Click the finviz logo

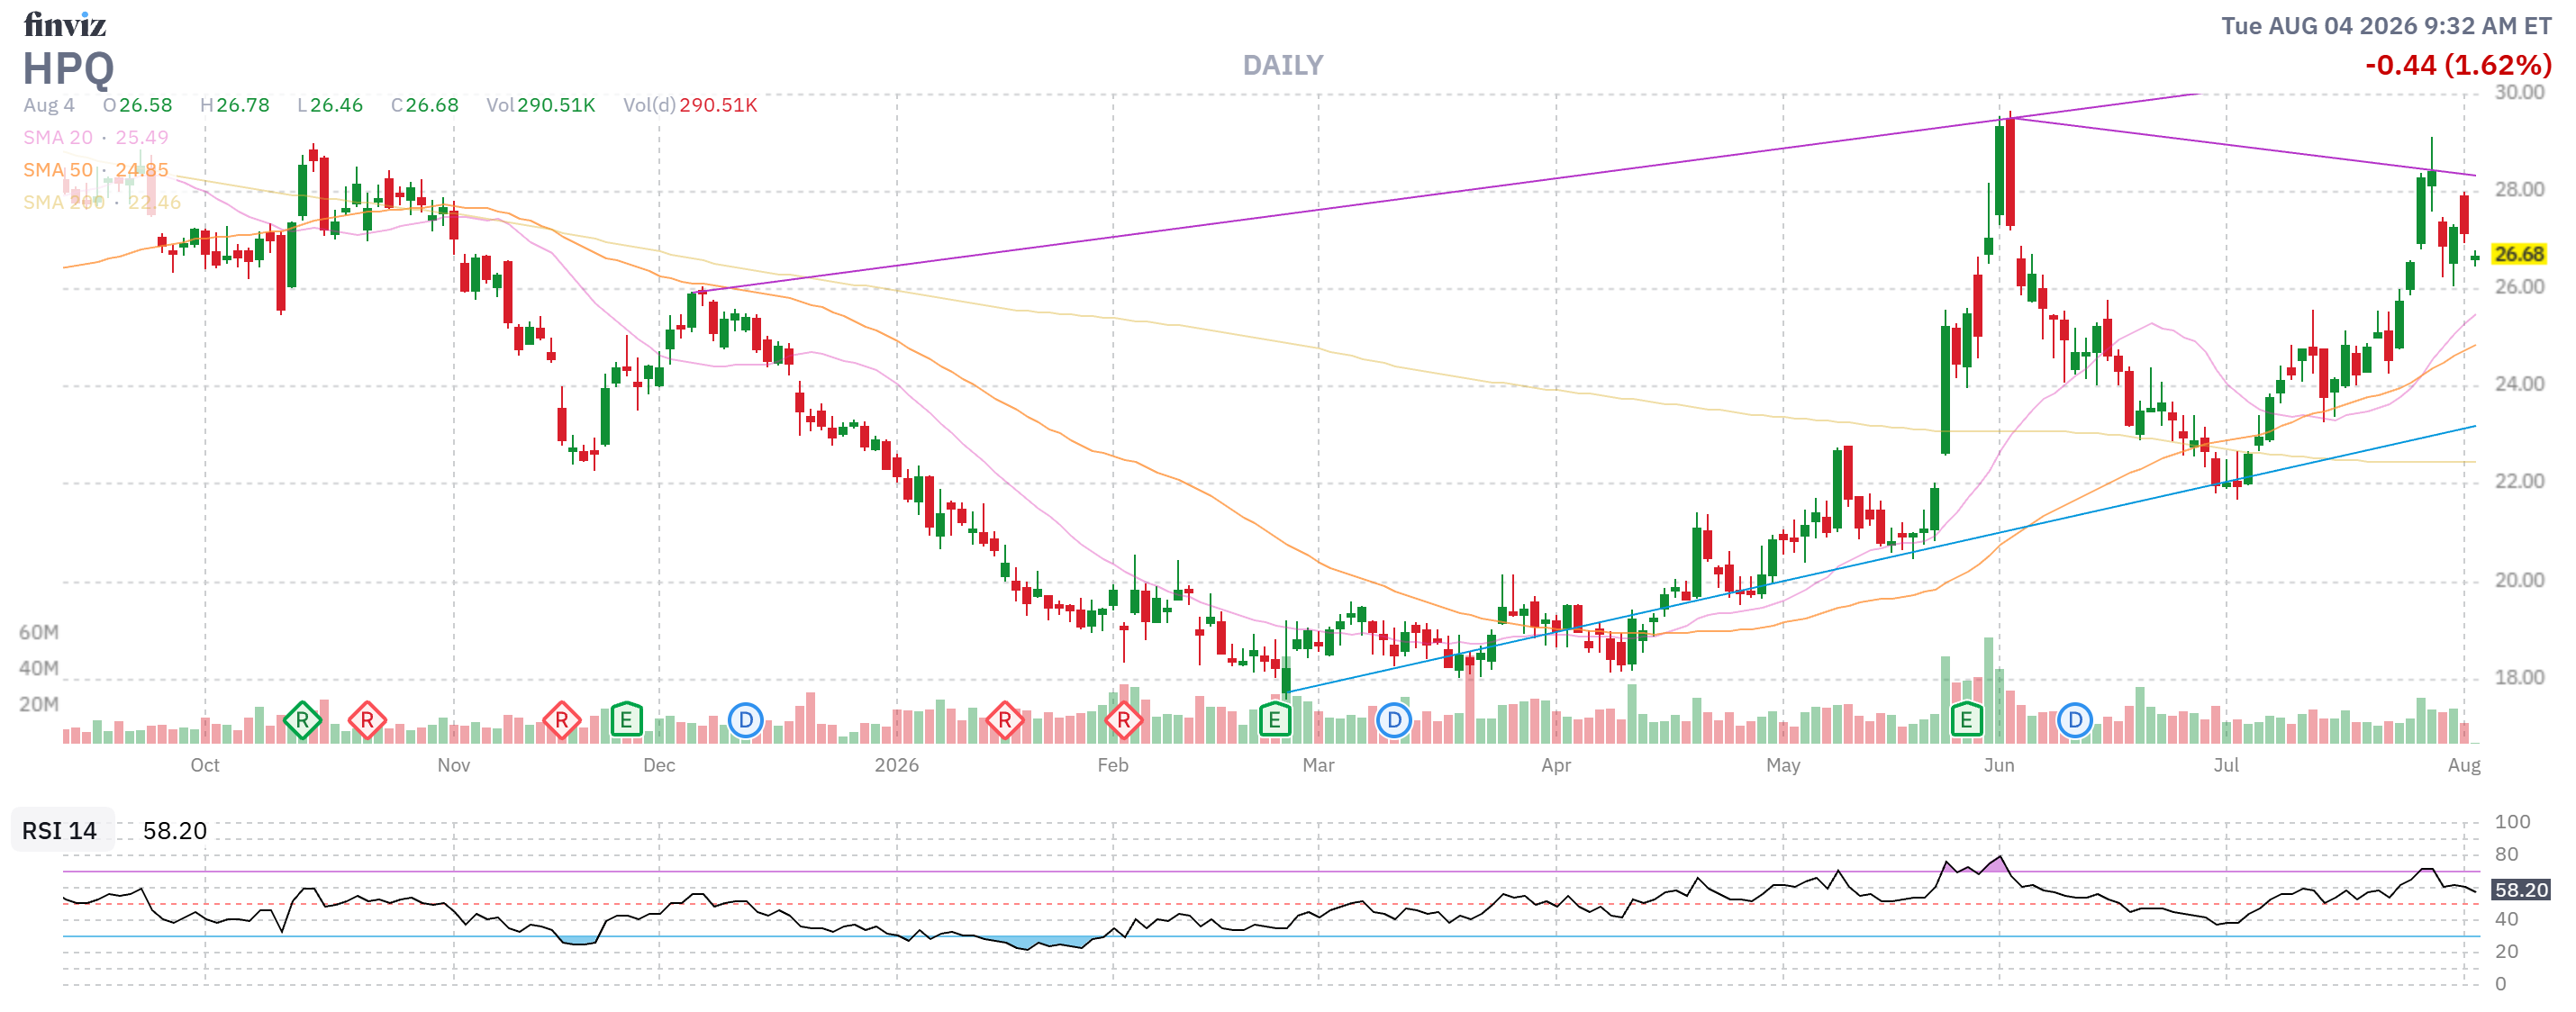click(x=65, y=24)
